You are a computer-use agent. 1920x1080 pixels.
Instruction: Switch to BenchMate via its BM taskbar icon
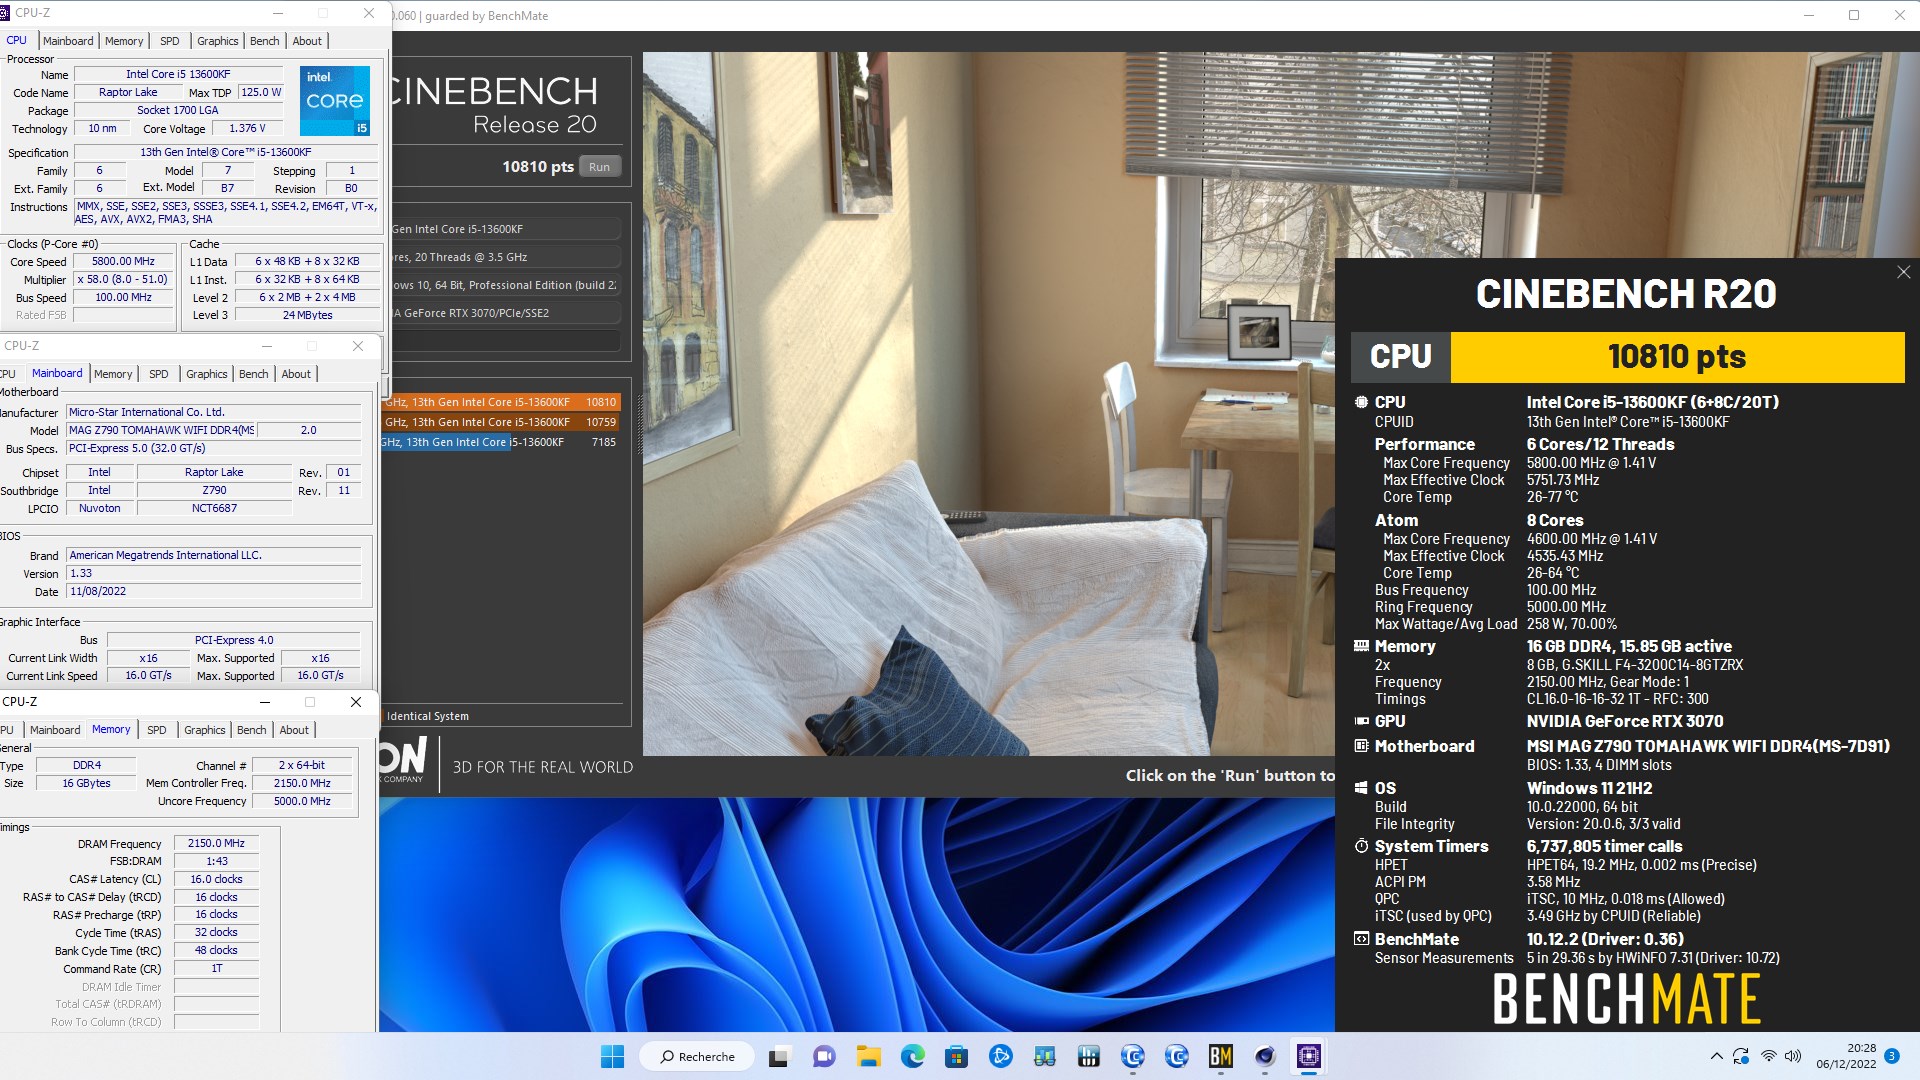(1220, 1056)
